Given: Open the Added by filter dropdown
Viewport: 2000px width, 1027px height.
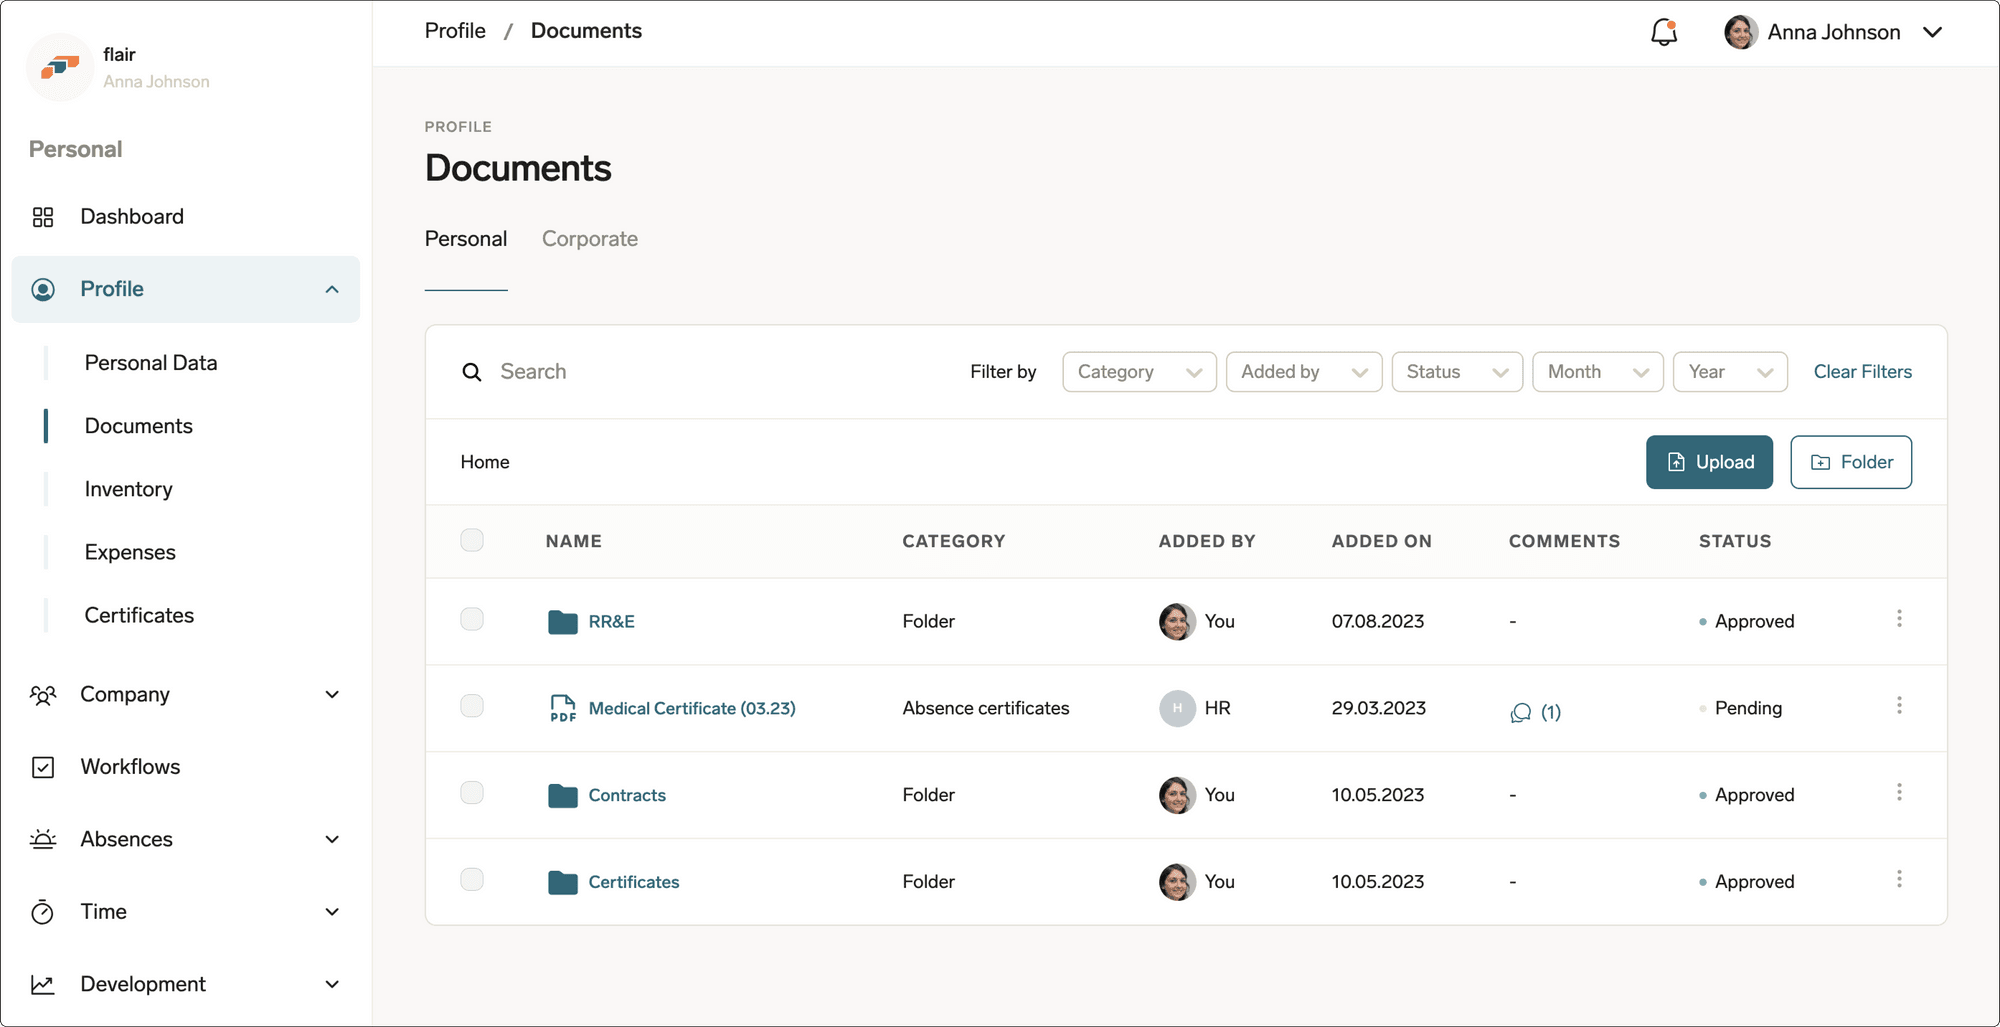Looking at the screenshot, I should [x=1304, y=372].
